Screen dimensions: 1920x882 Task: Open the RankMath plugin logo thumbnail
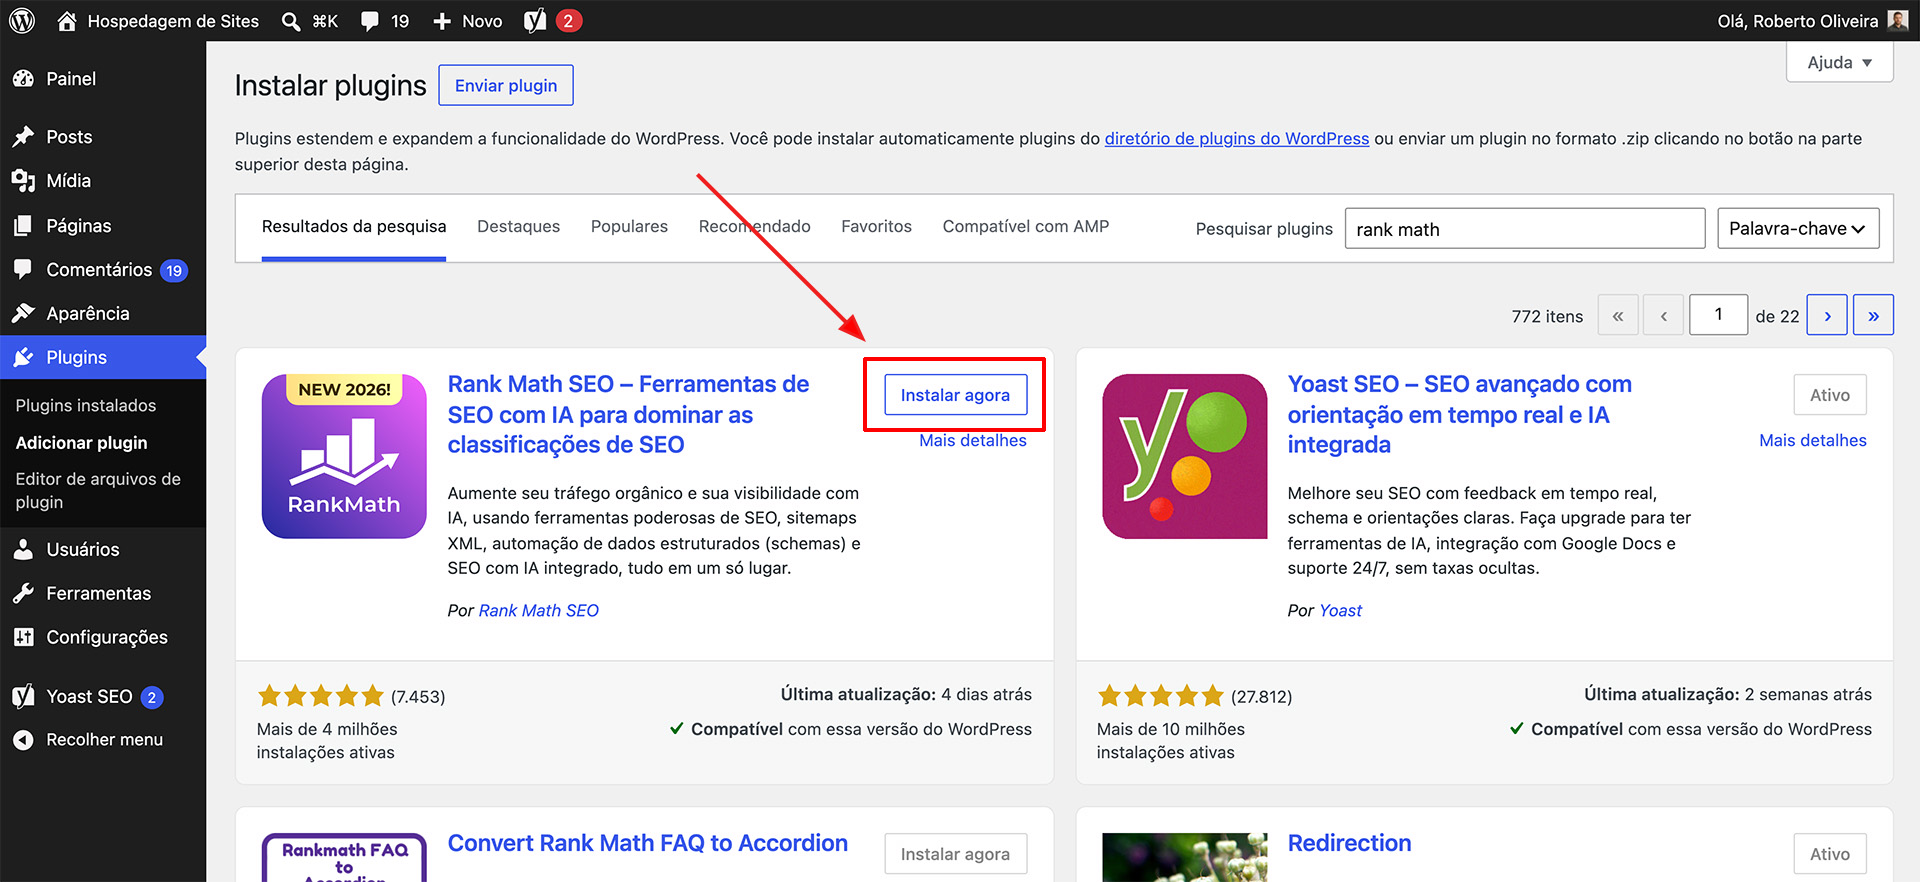coord(344,456)
